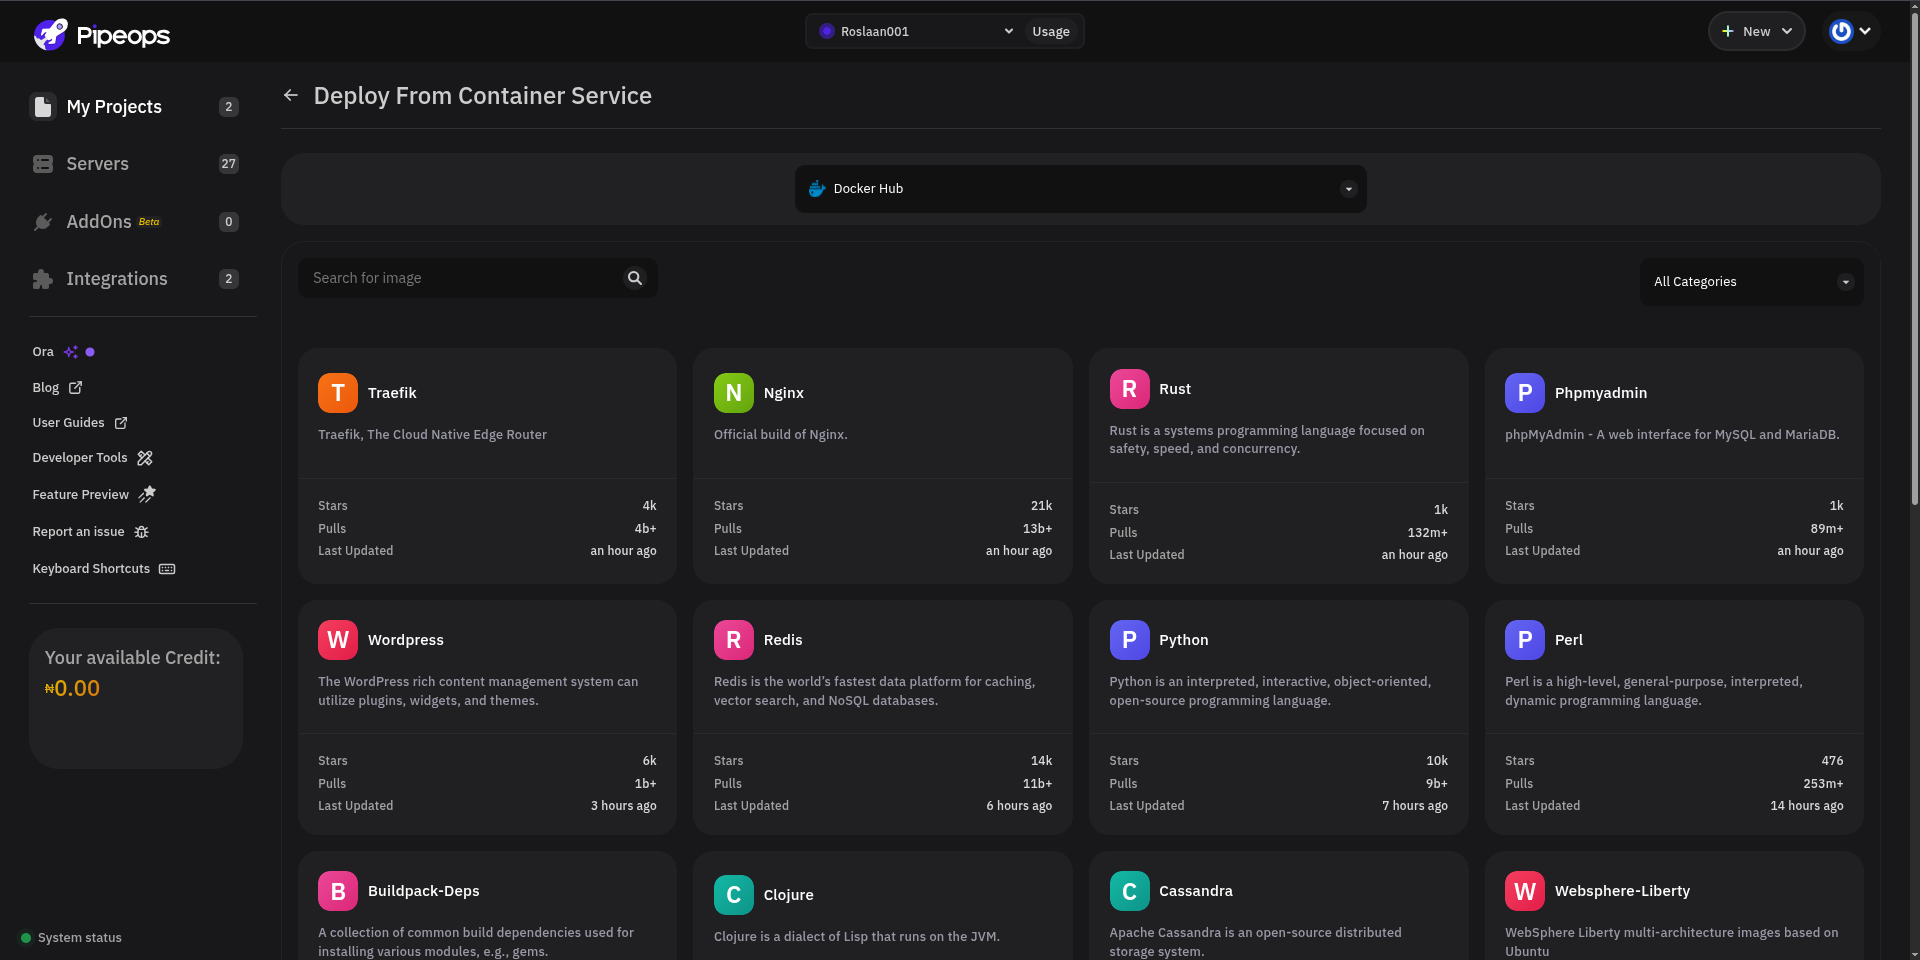Open the Developer Tools link

[80, 458]
